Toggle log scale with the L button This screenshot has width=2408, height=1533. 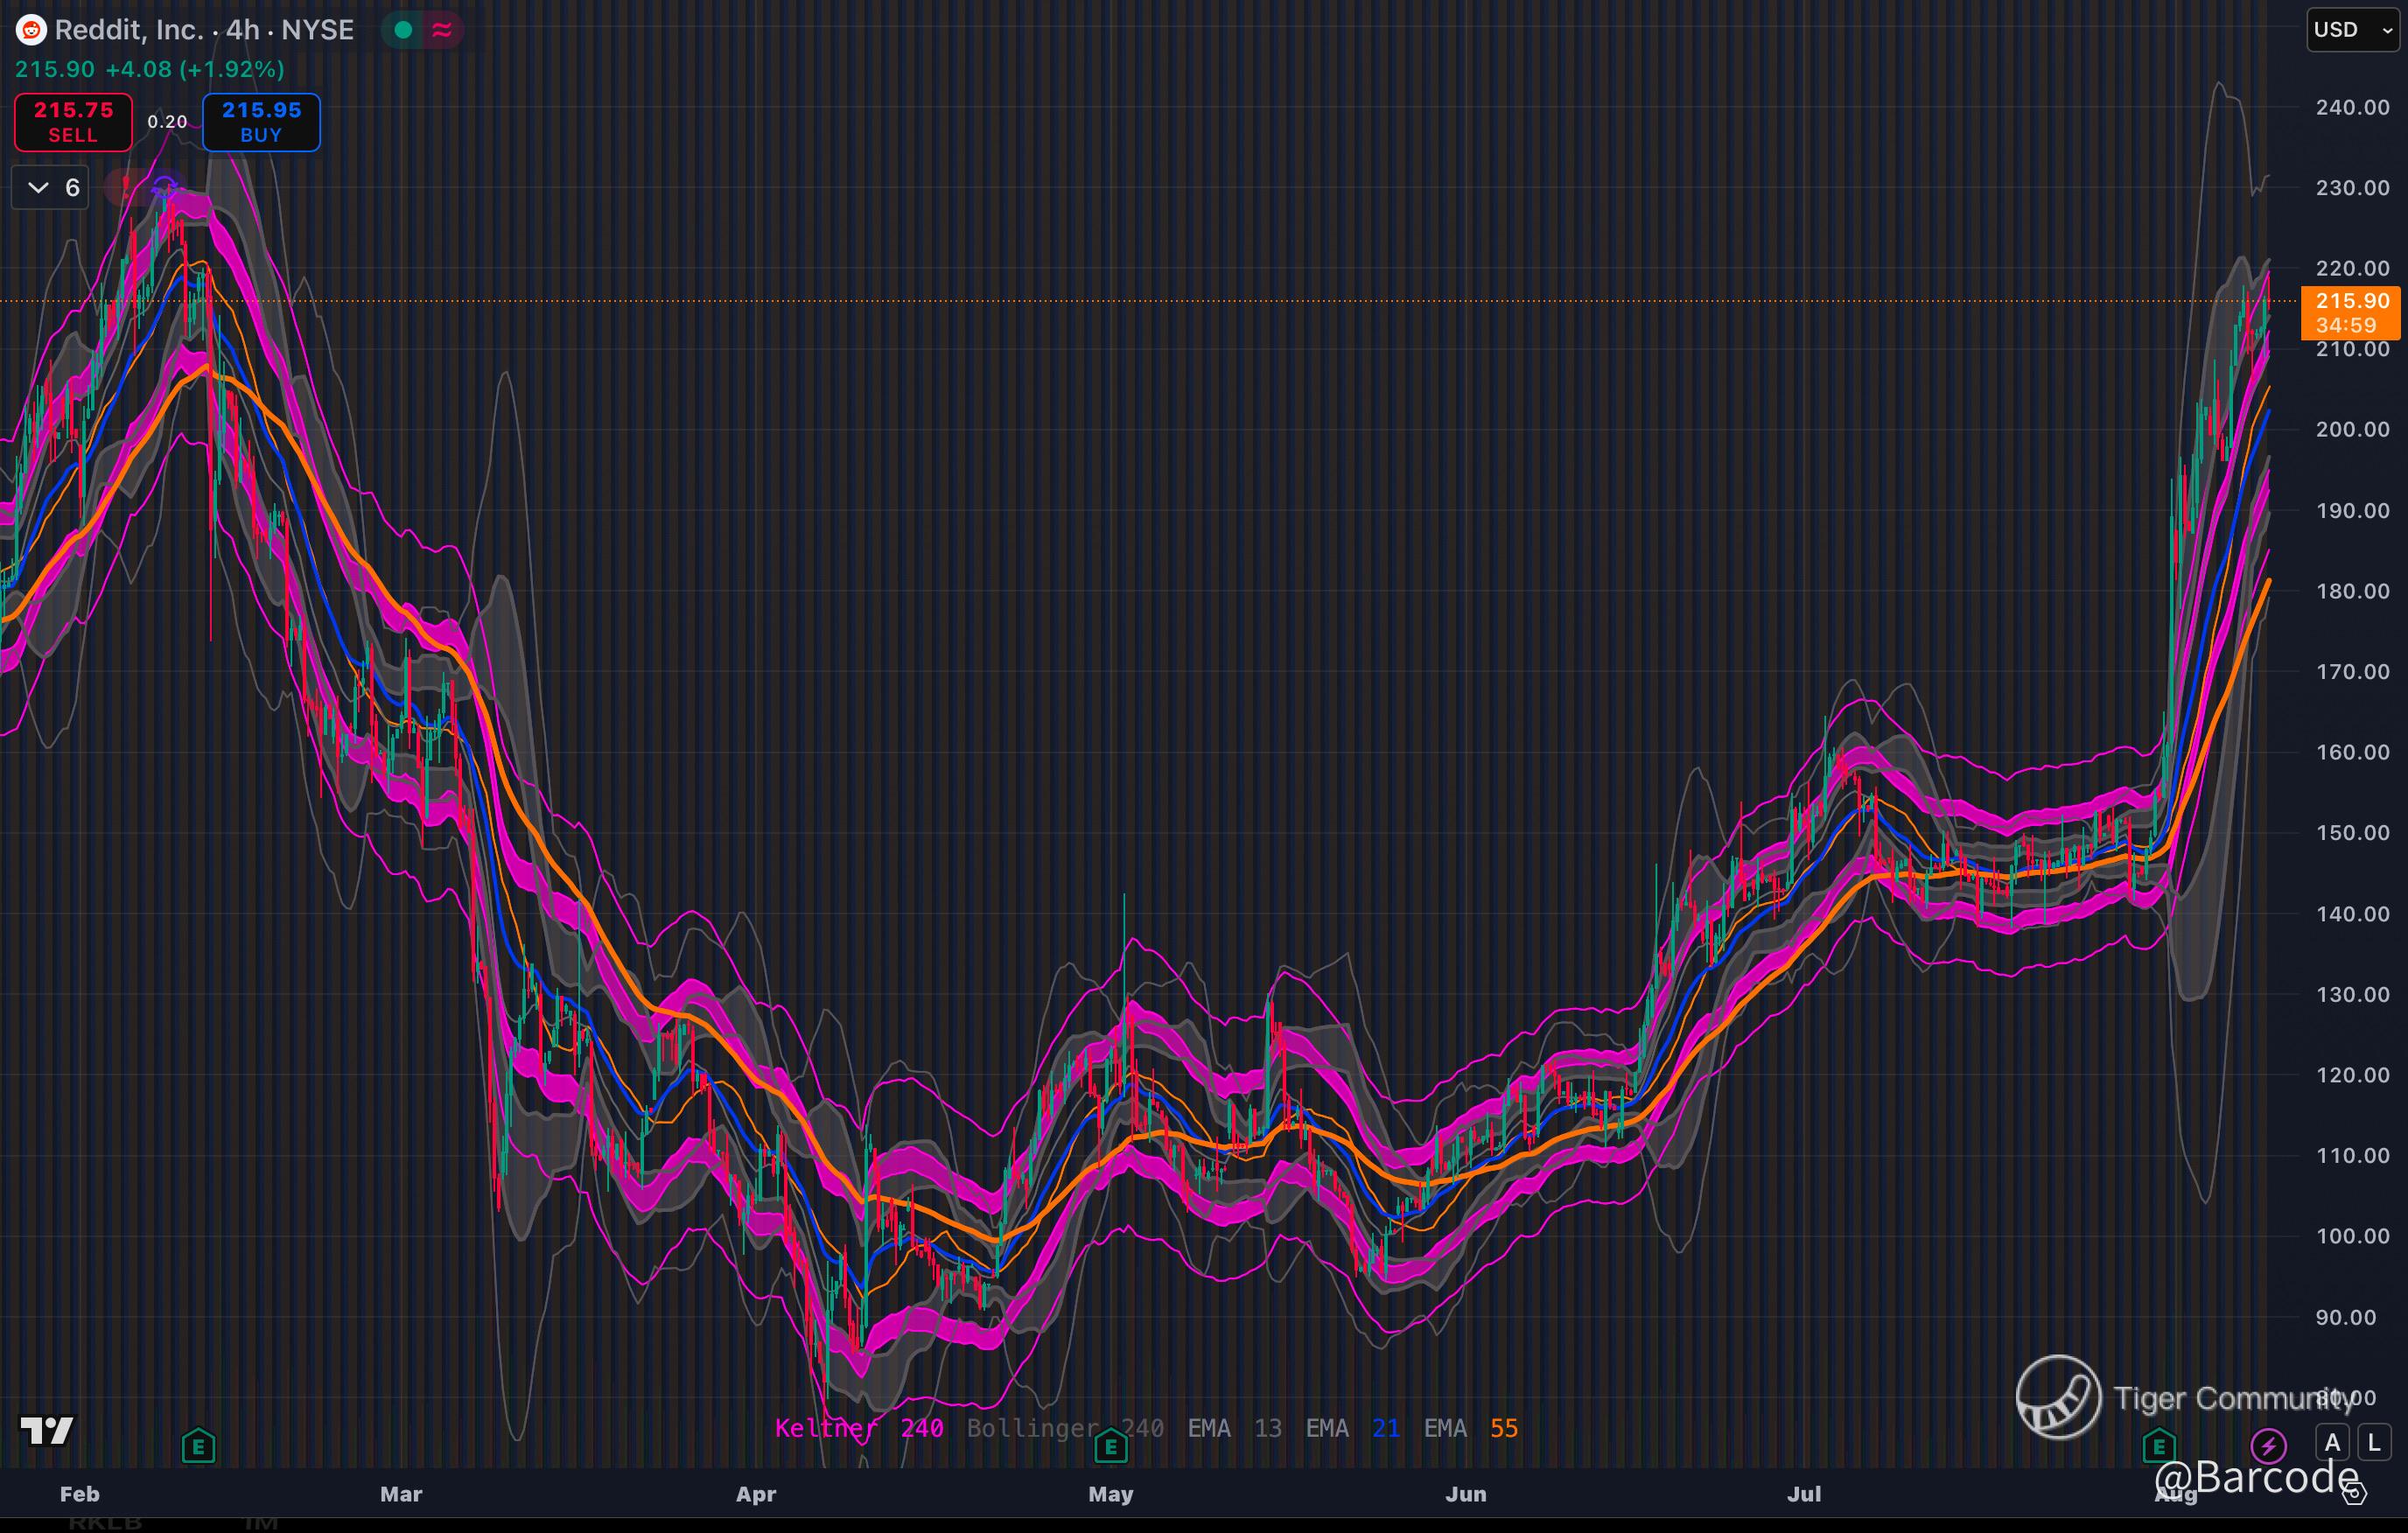pyautogui.click(x=2374, y=1443)
